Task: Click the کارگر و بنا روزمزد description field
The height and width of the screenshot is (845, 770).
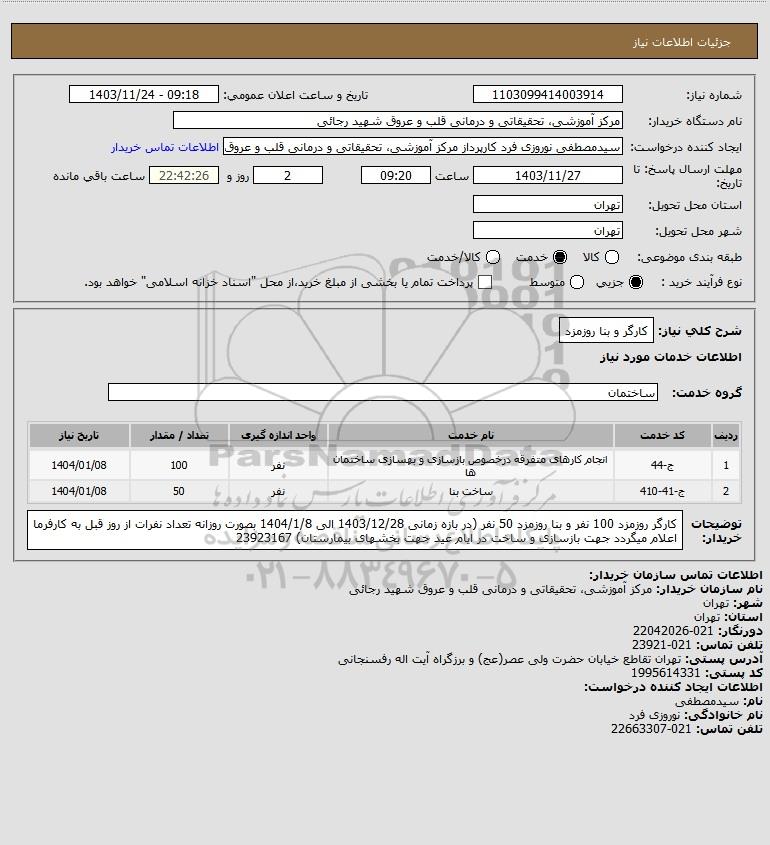Action: [x=606, y=330]
